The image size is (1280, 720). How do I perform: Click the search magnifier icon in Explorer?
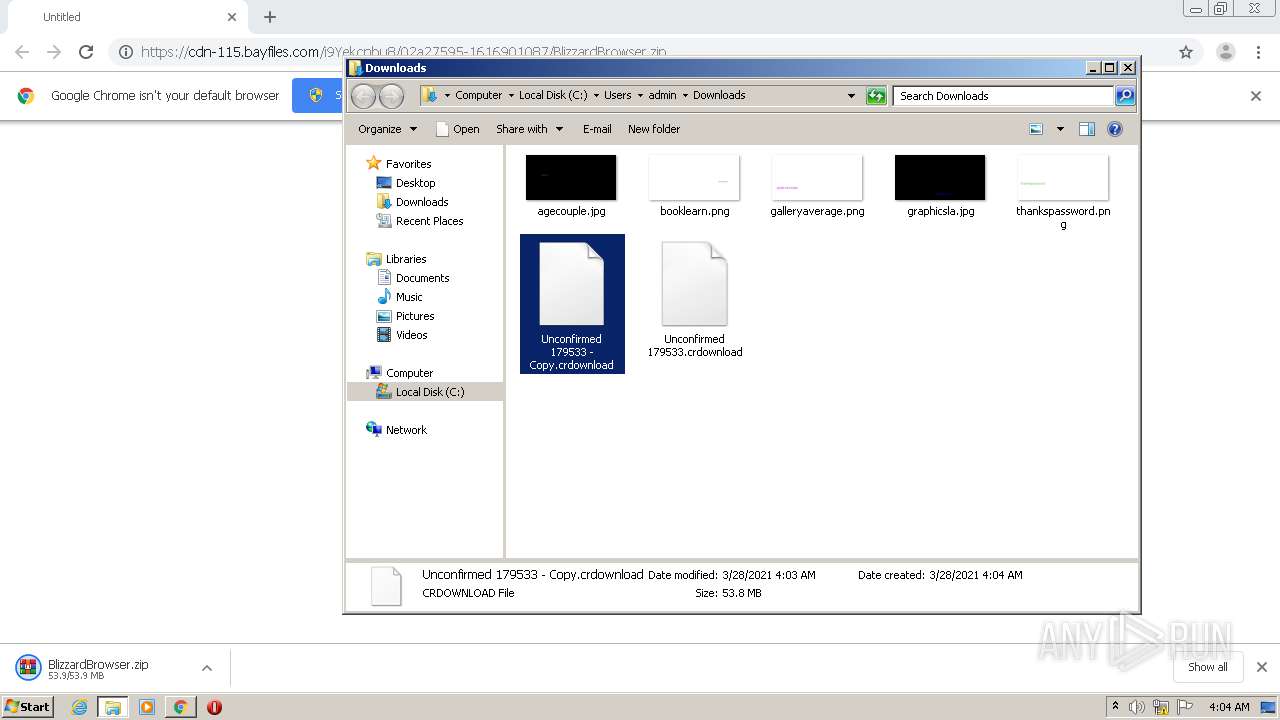pyautogui.click(x=1125, y=95)
